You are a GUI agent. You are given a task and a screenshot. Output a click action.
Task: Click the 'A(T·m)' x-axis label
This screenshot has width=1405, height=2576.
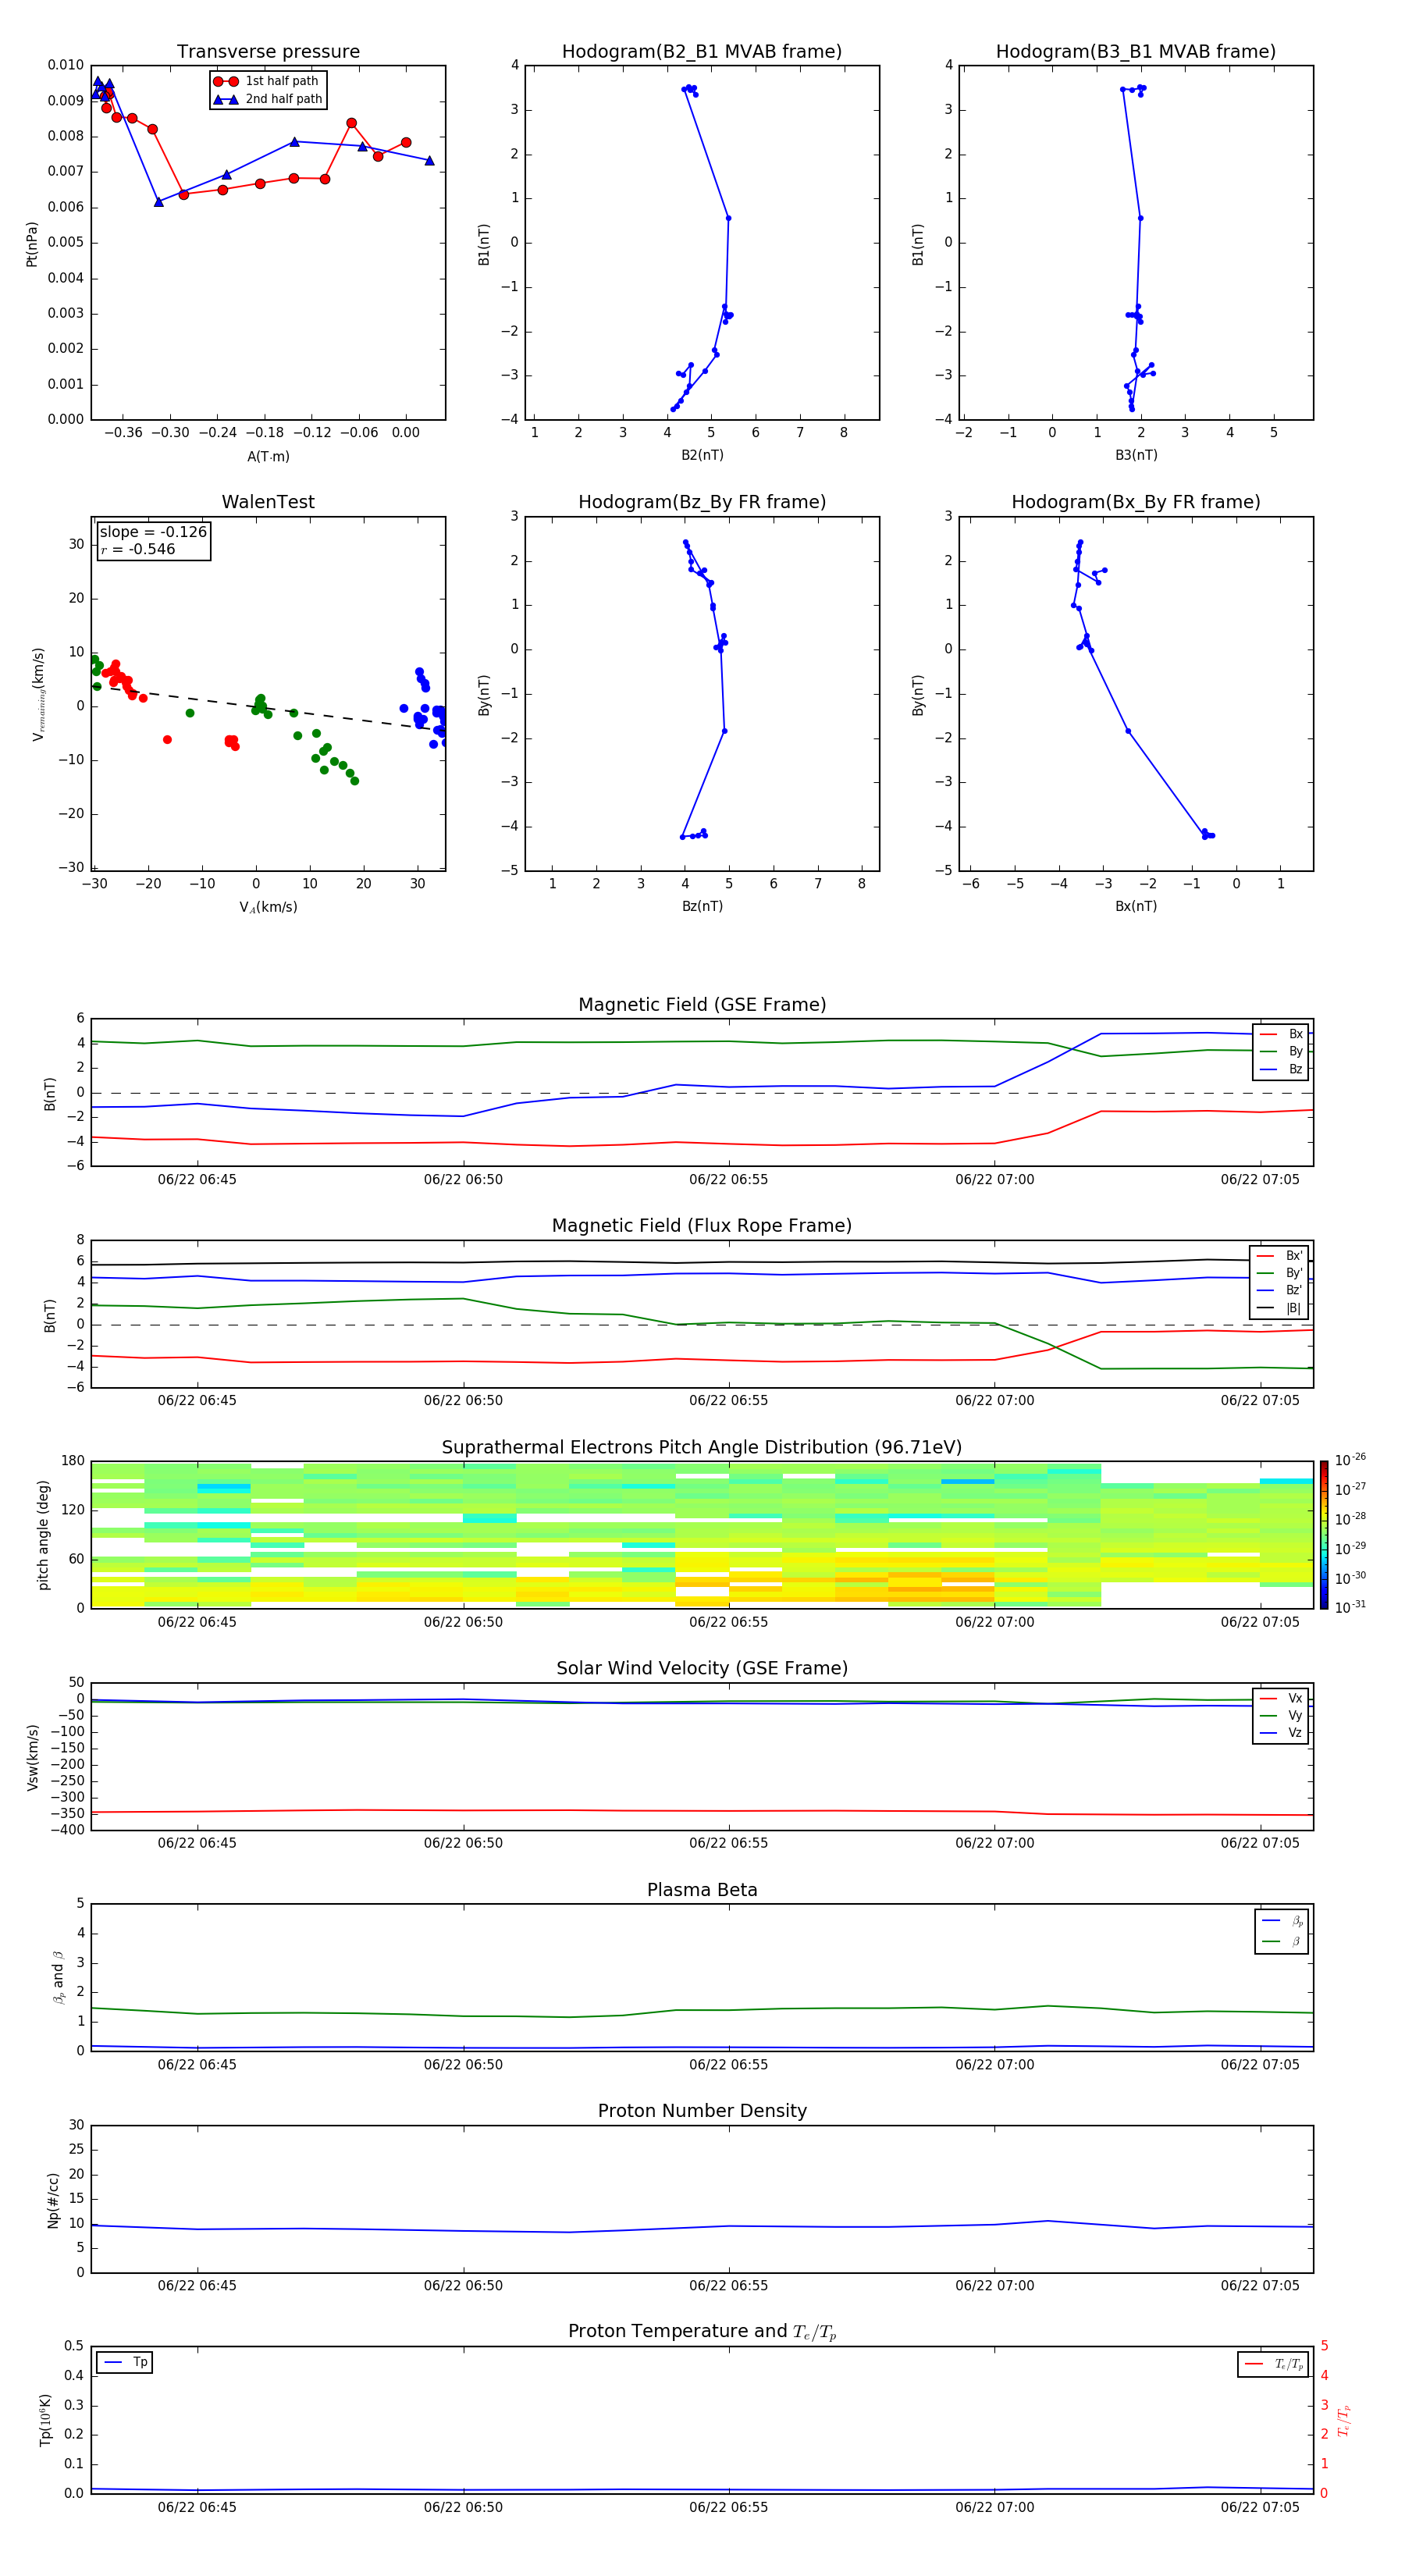[268, 457]
